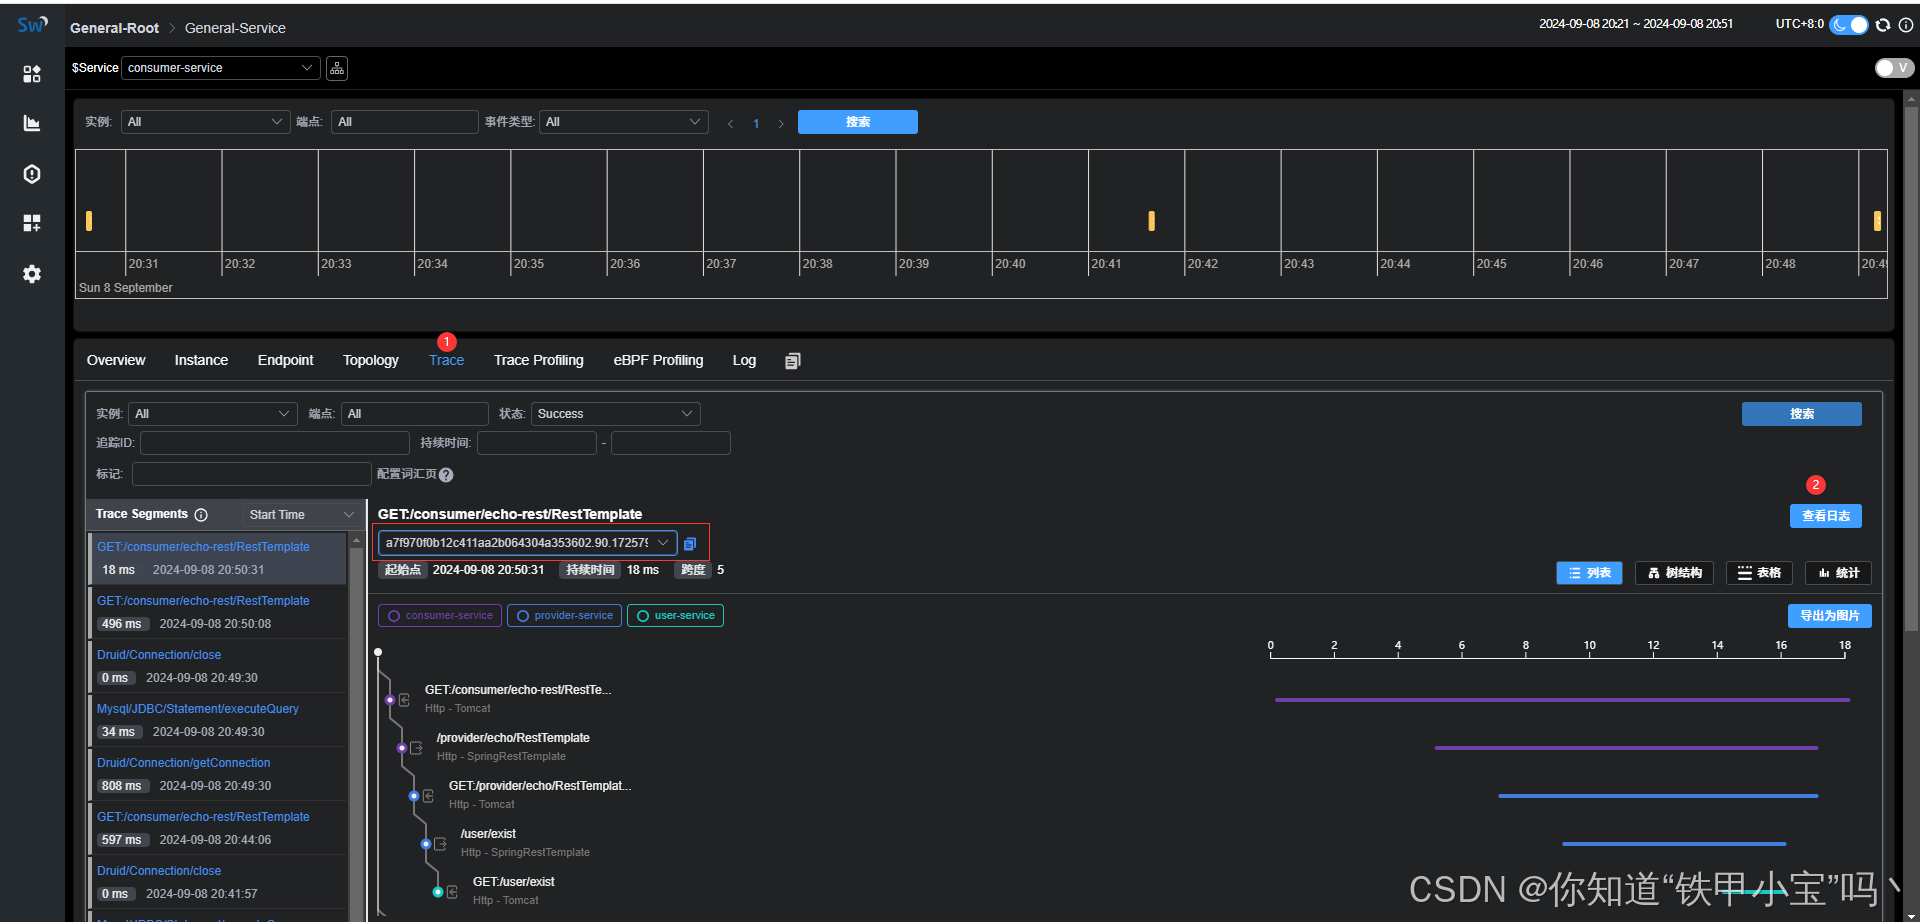1920x922 pixels.
Task: Select the 统计 view button
Action: click(x=1838, y=573)
